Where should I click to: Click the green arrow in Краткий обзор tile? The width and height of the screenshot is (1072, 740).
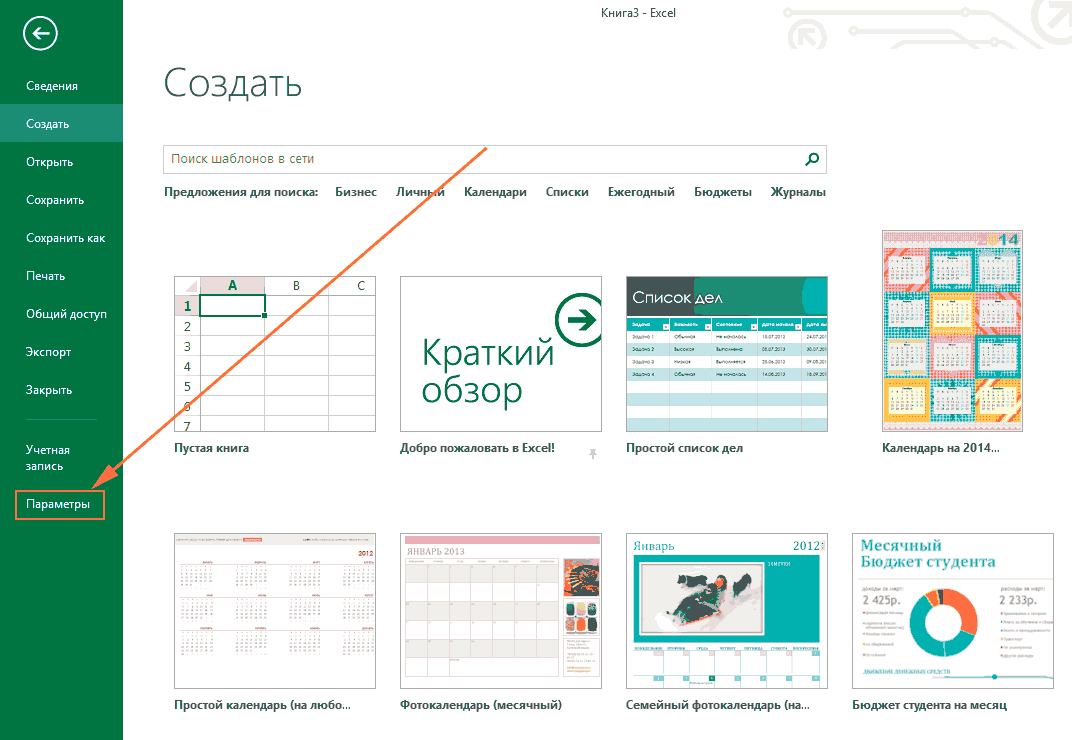coord(578,319)
